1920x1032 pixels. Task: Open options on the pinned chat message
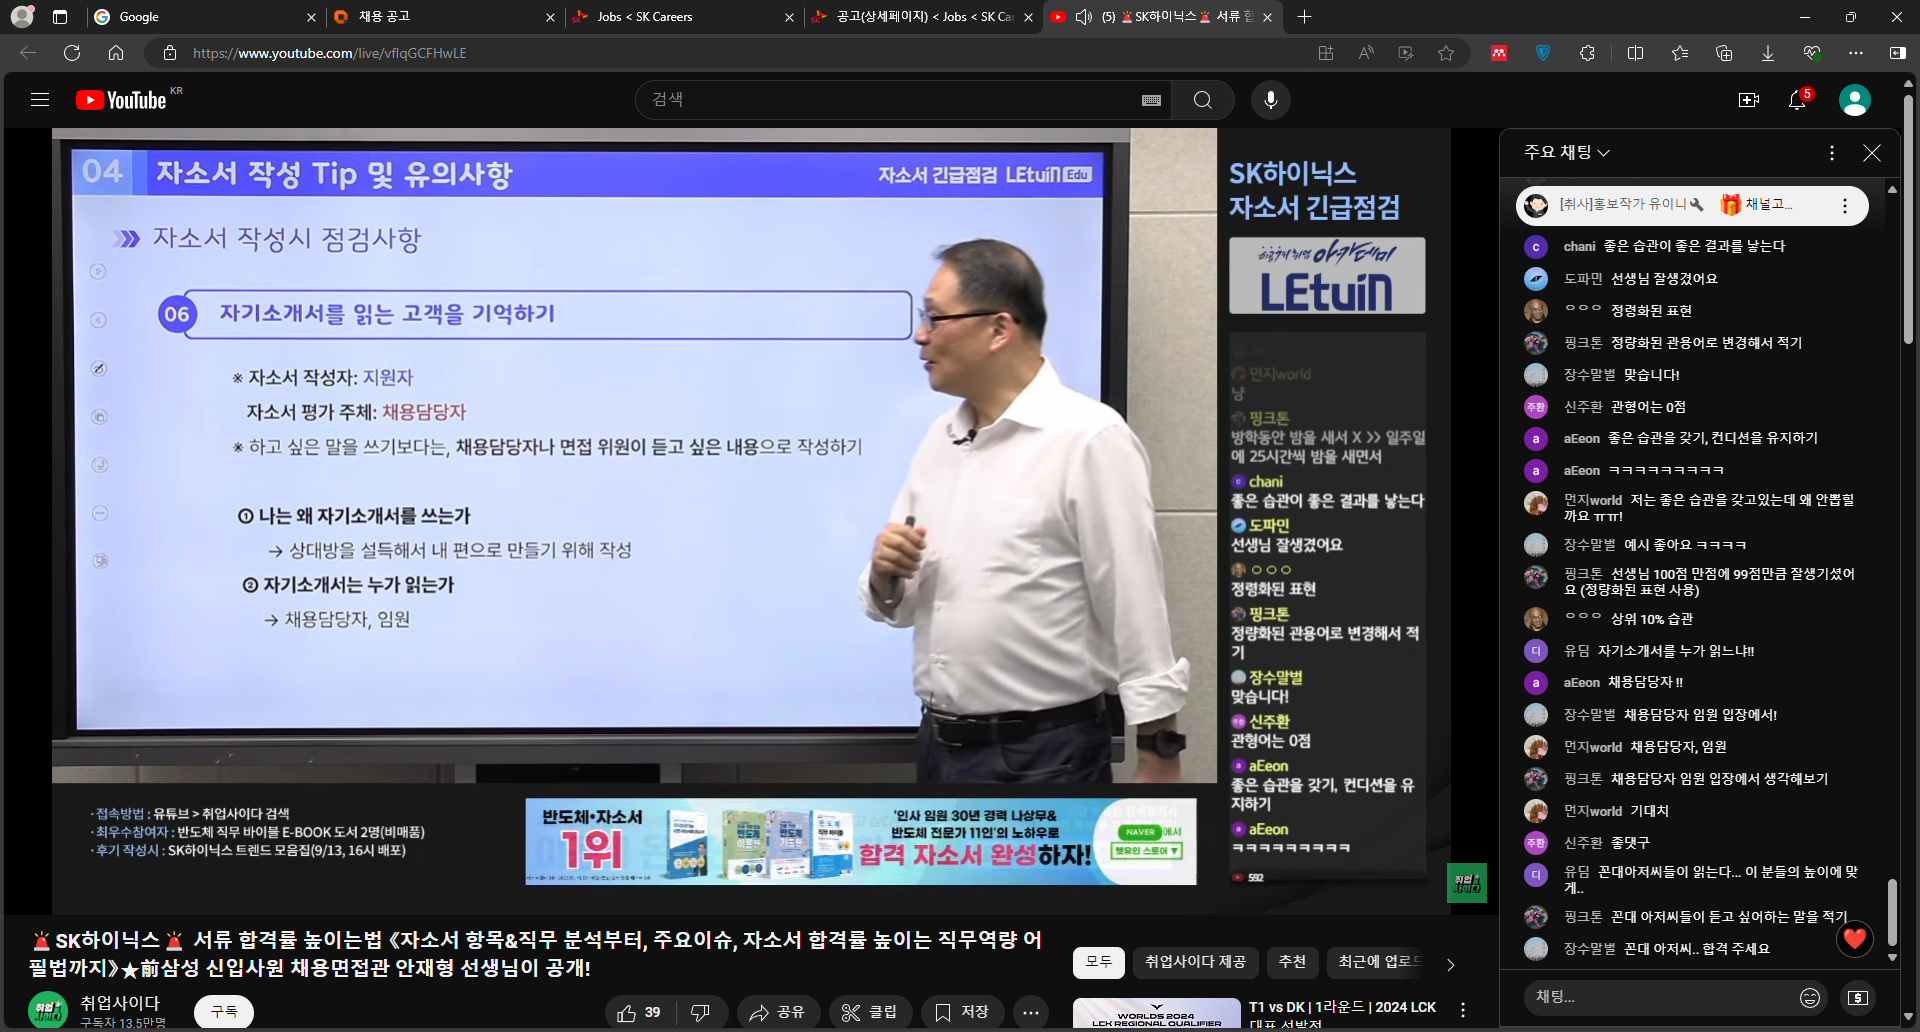(x=1845, y=205)
